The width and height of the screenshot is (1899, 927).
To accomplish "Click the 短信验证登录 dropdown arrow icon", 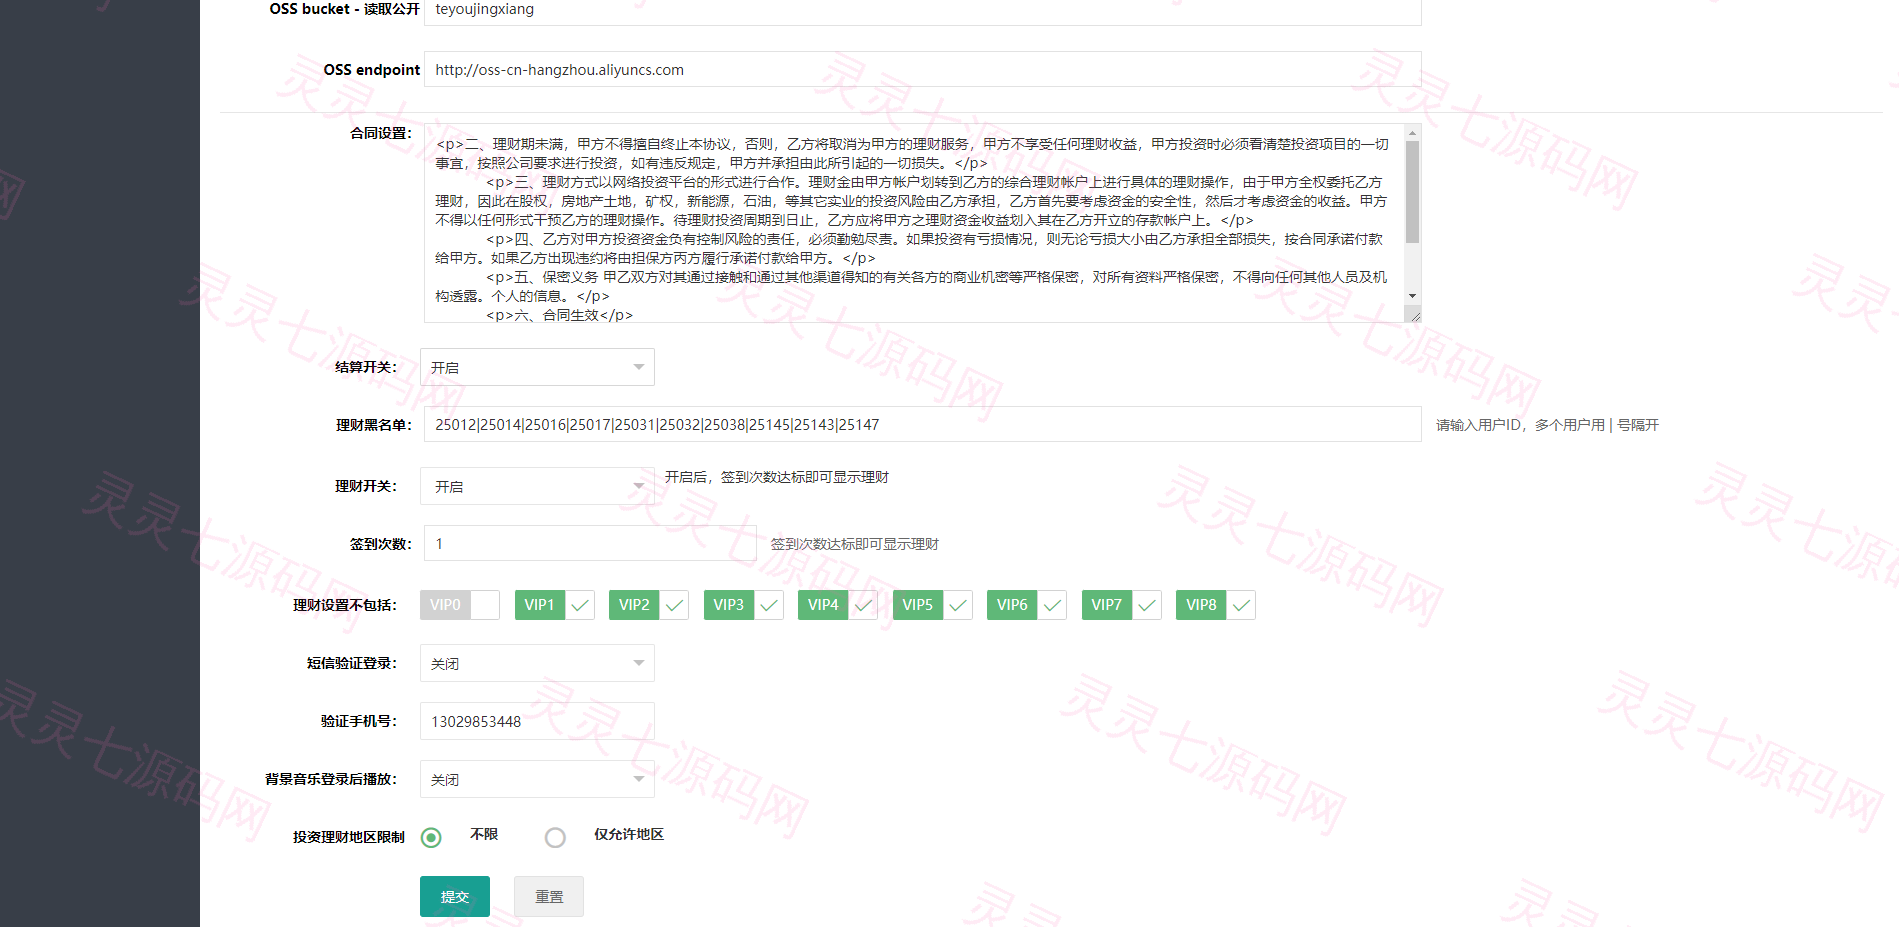I will [638, 663].
